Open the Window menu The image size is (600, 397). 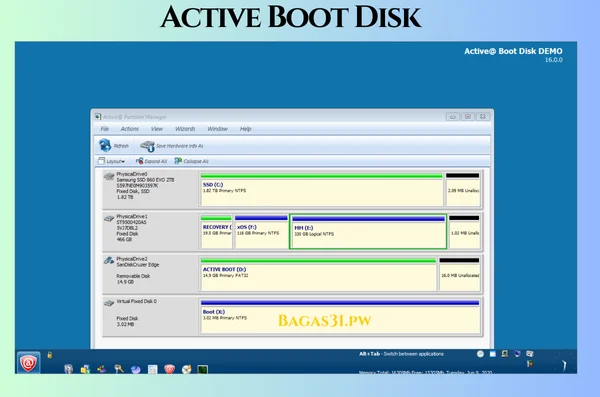[217, 129]
